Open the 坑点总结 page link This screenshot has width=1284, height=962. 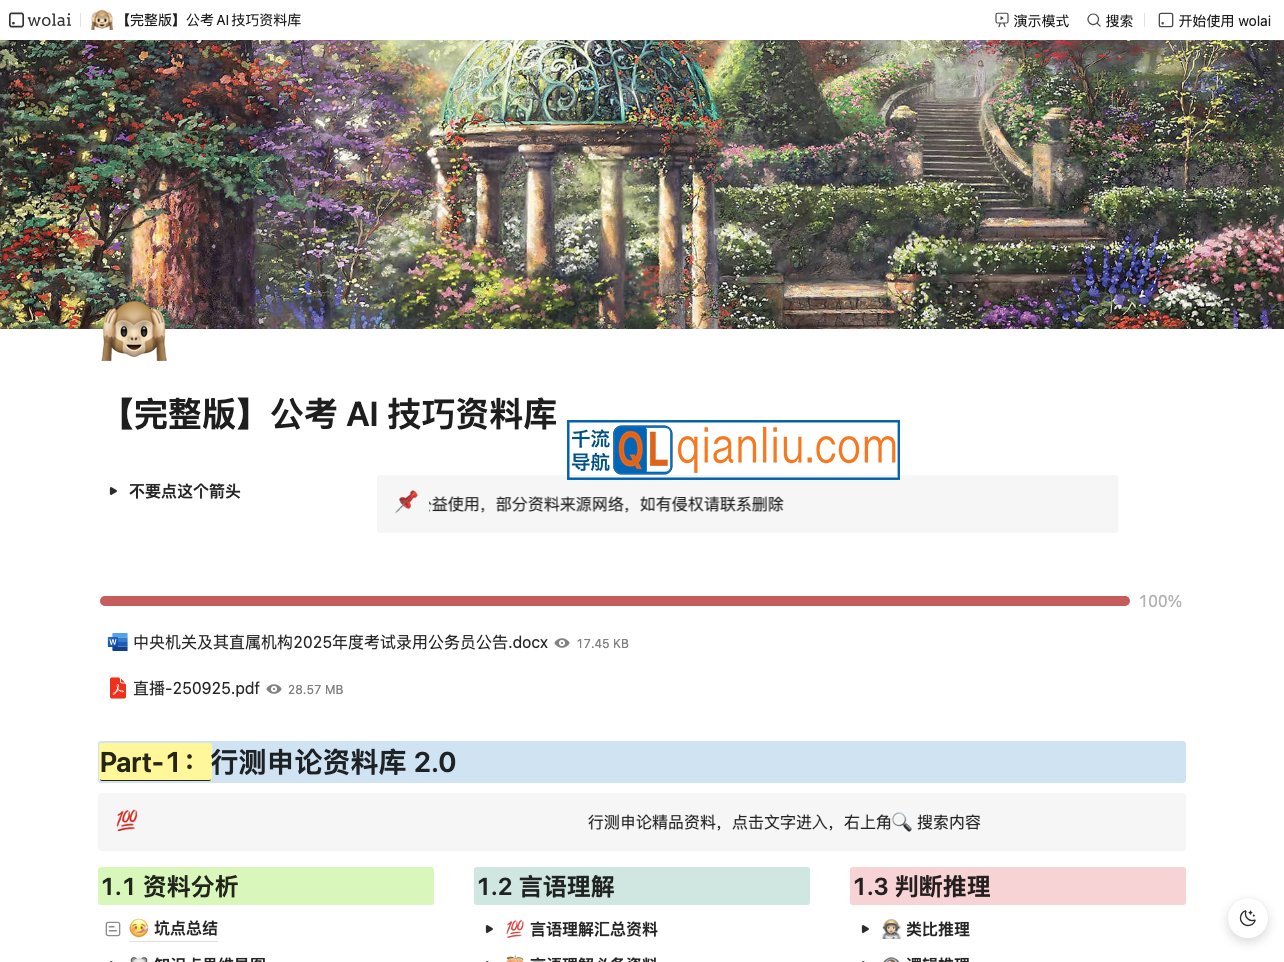point(186,928)
